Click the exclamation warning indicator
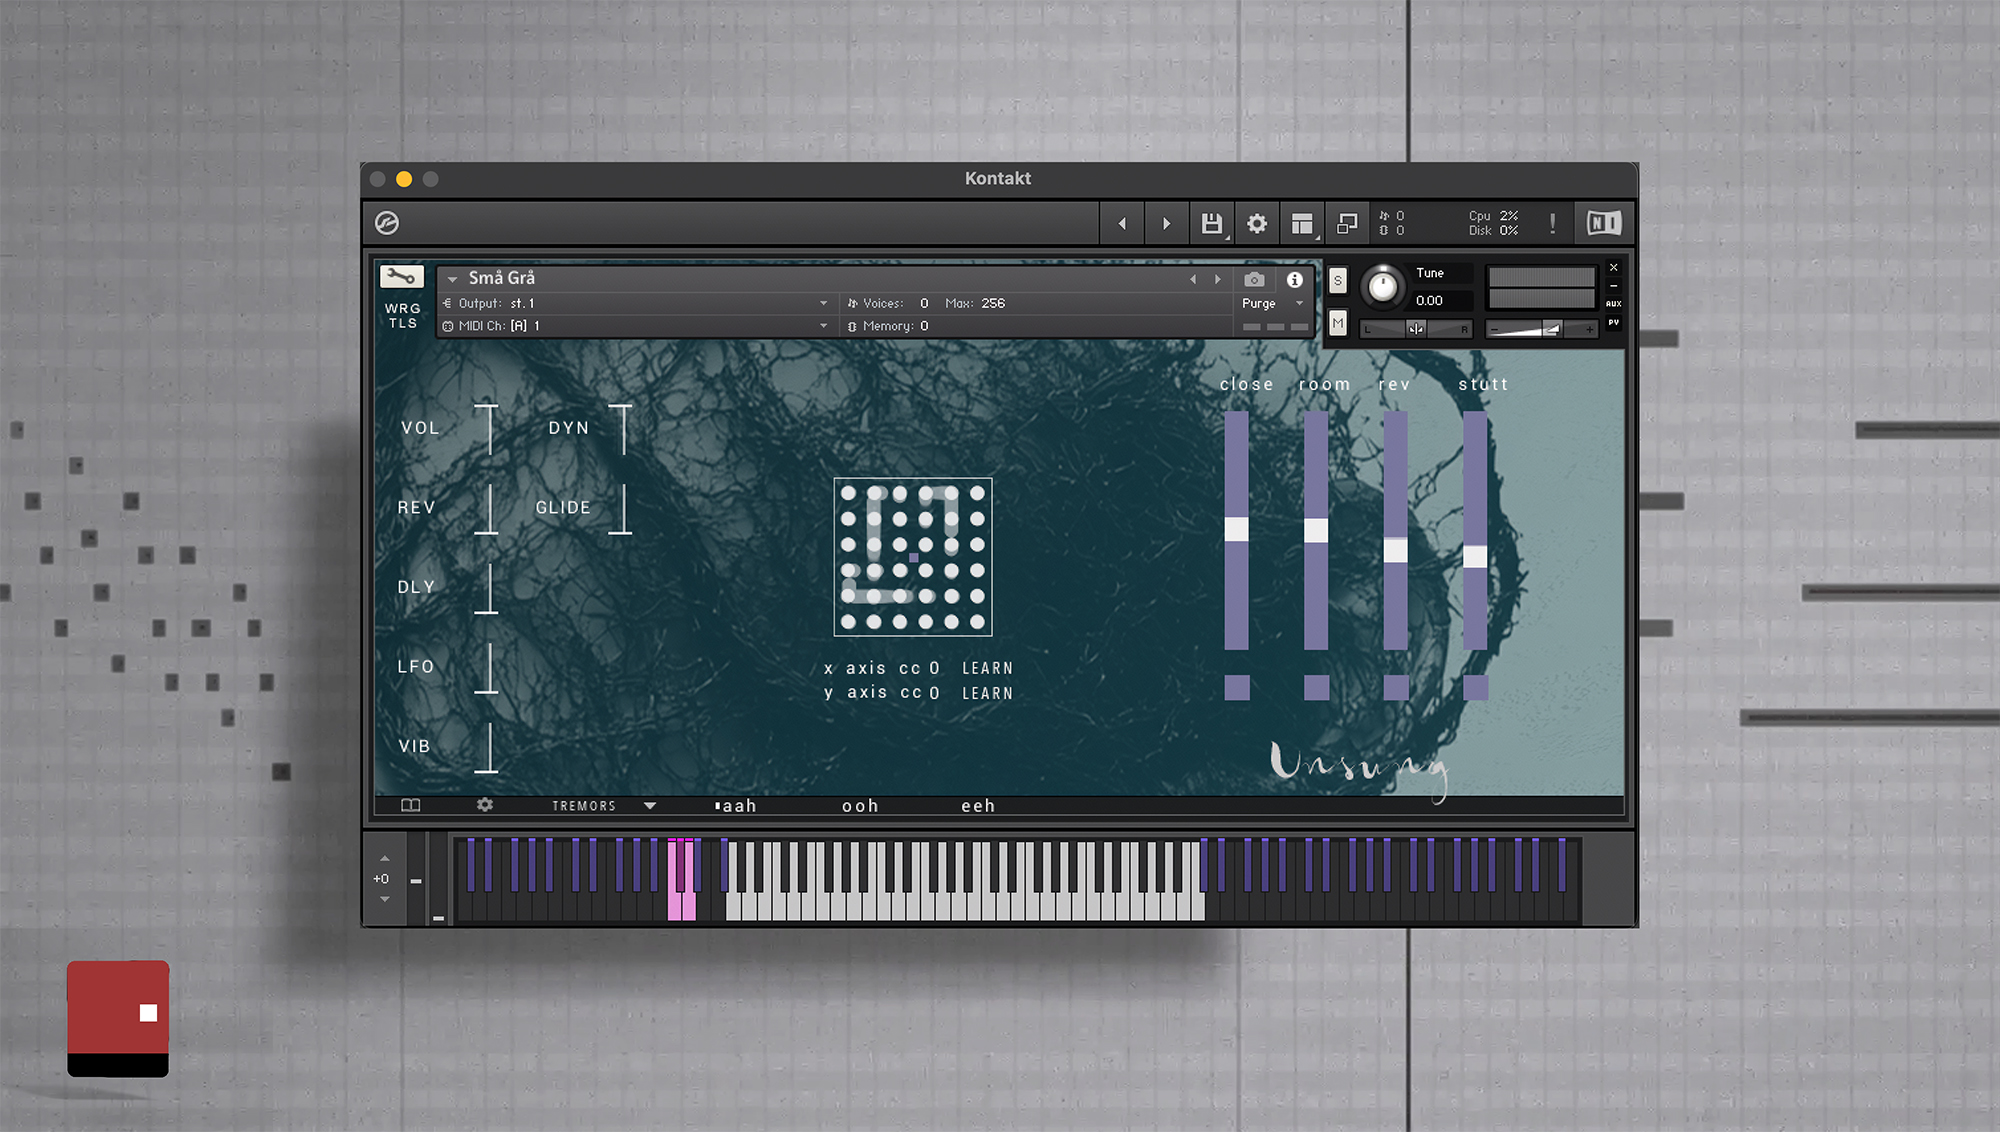The image size is (2000, 1132). 1552,223
